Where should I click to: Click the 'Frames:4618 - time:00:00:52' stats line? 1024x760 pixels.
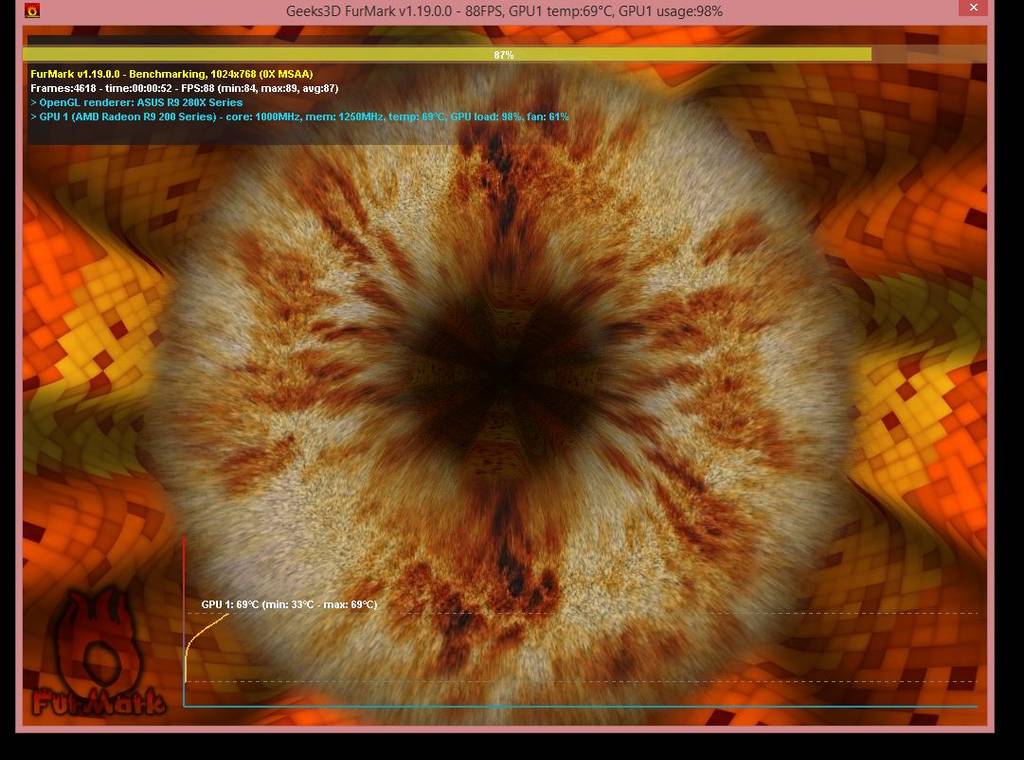(184, 88)
